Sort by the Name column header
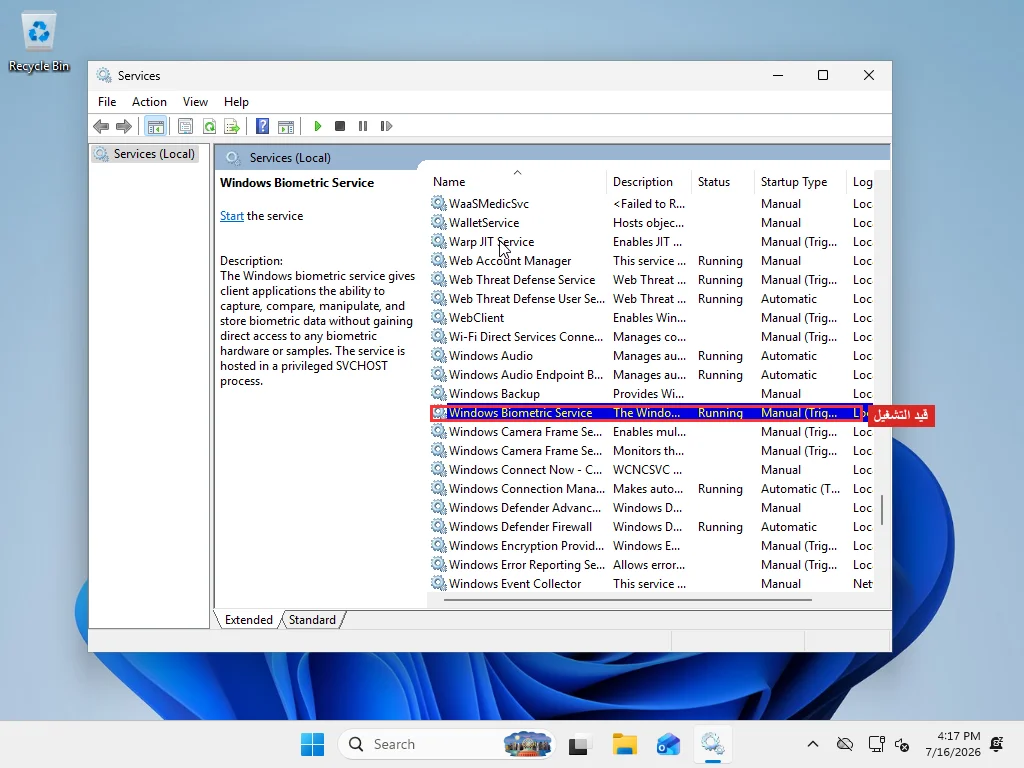The image size is (1024, 768). coord(517,182)
